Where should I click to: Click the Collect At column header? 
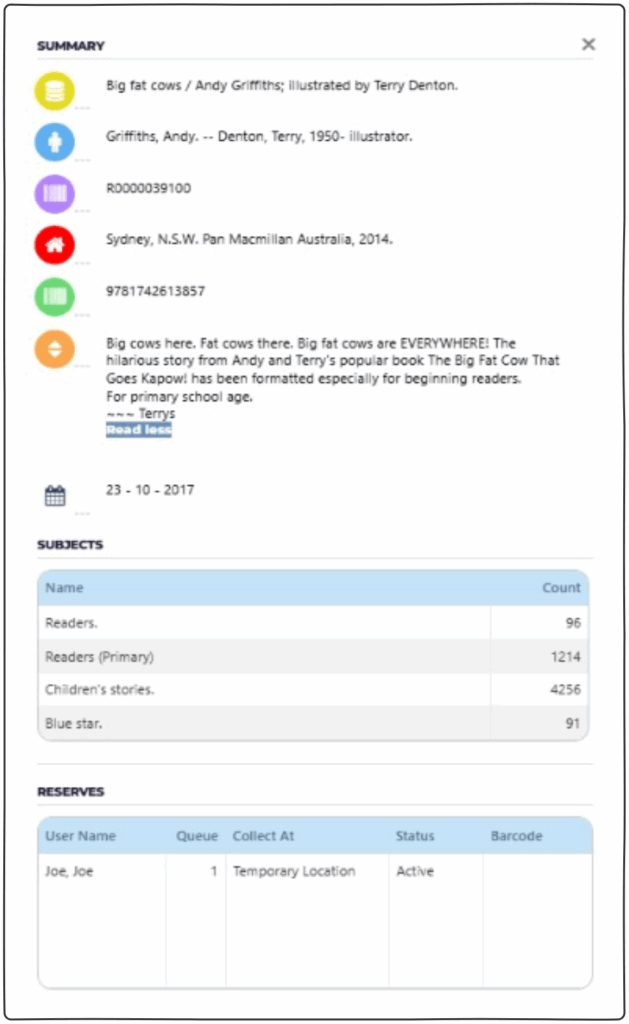pos(264,836)
